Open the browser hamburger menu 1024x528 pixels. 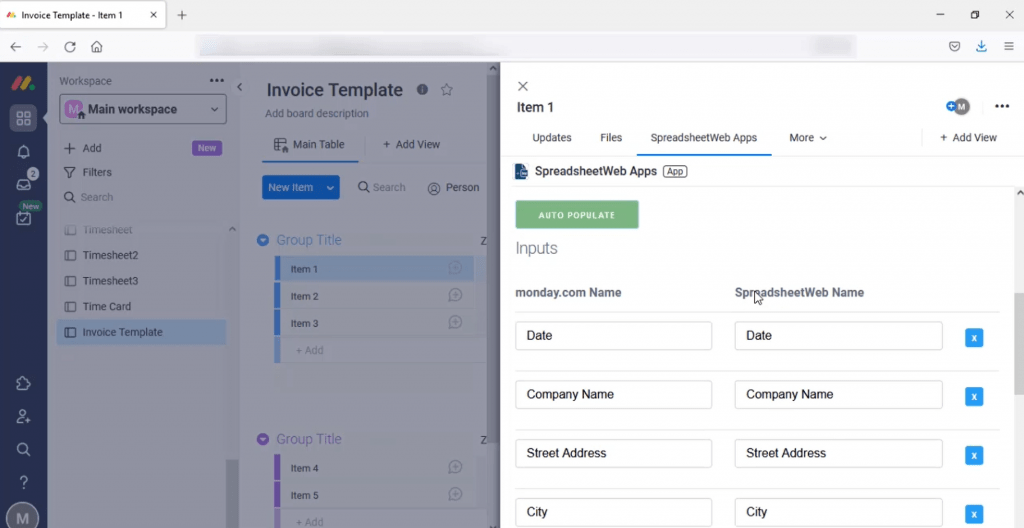1009,46
